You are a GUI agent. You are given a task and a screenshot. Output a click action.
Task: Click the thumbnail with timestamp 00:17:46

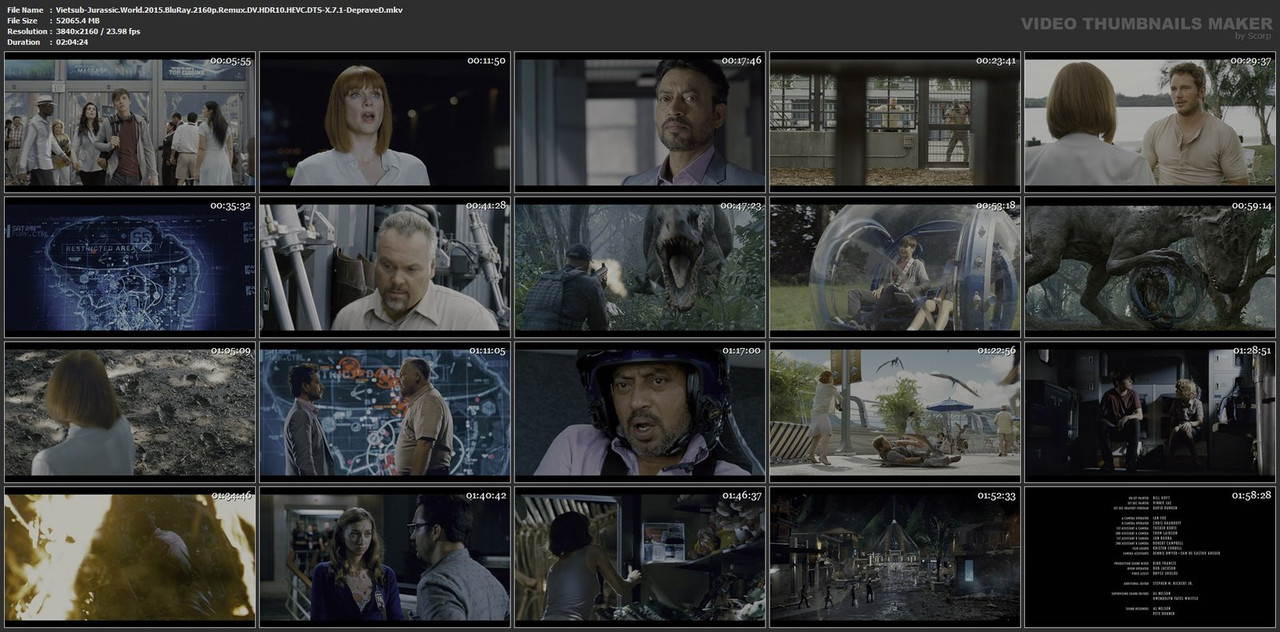pyautogui.click(x=640, y=122)
